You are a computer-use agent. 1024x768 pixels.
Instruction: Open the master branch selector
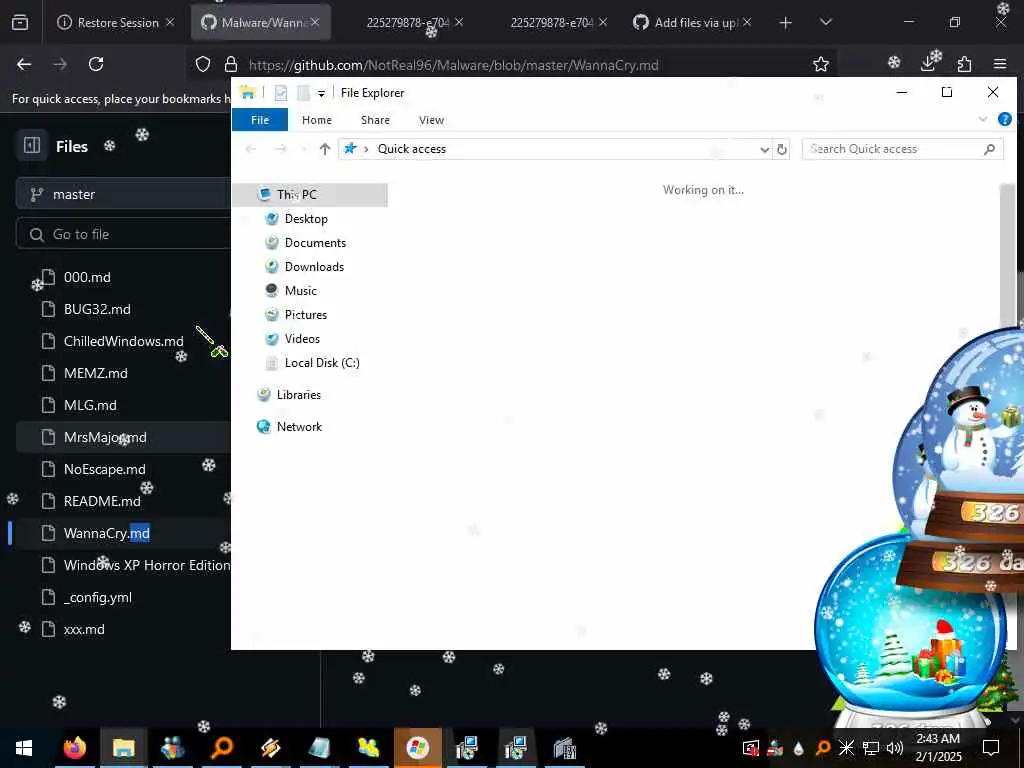pyautogui.click(x=124, y=194)
